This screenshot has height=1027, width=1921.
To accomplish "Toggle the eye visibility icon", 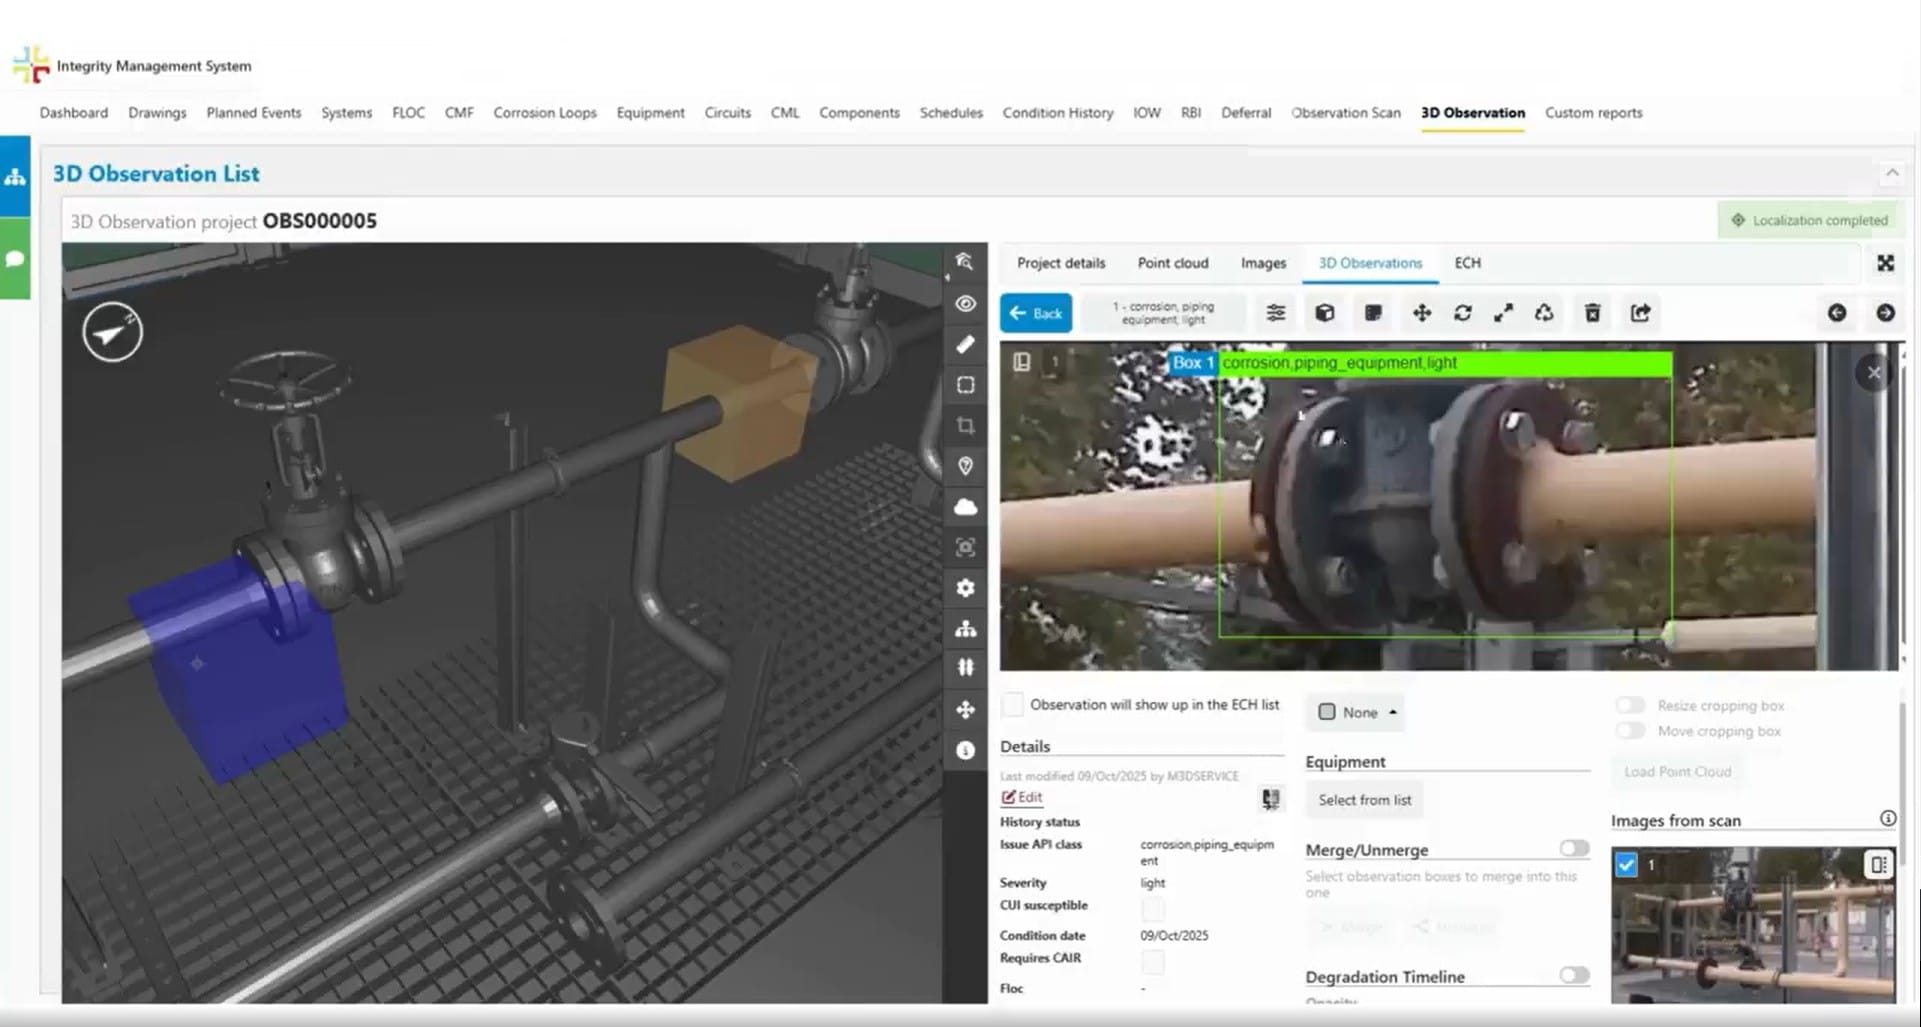I will coord(965,304).
